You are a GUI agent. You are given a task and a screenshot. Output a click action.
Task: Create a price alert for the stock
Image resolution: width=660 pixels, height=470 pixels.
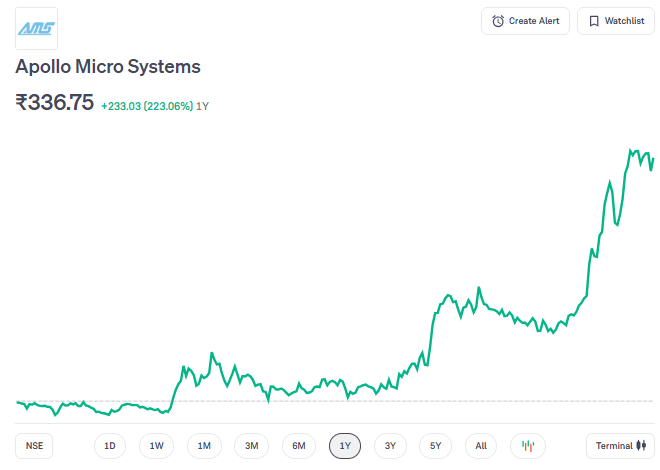525,21
